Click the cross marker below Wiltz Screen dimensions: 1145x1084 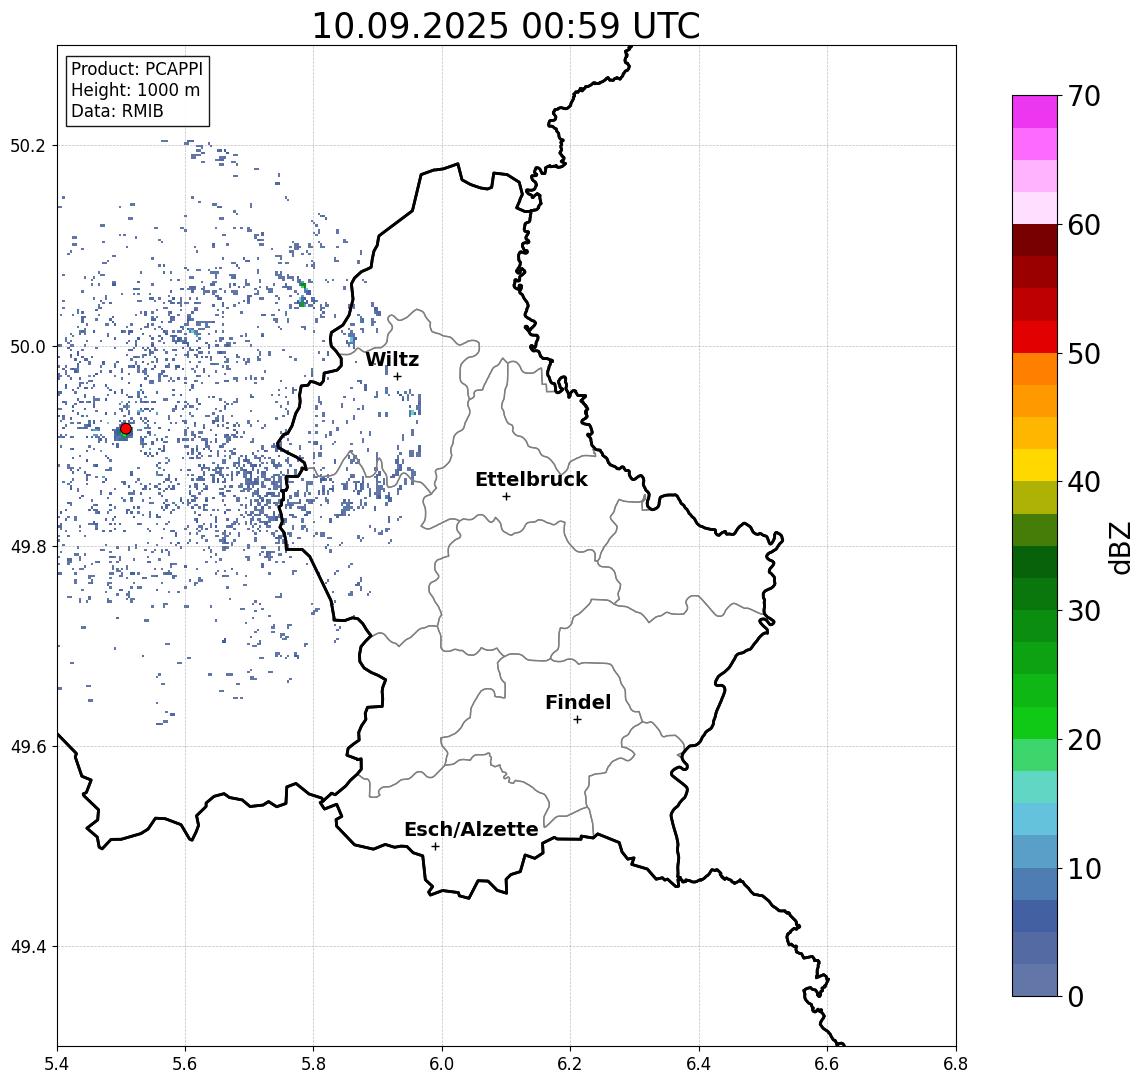tap(397, 376)
